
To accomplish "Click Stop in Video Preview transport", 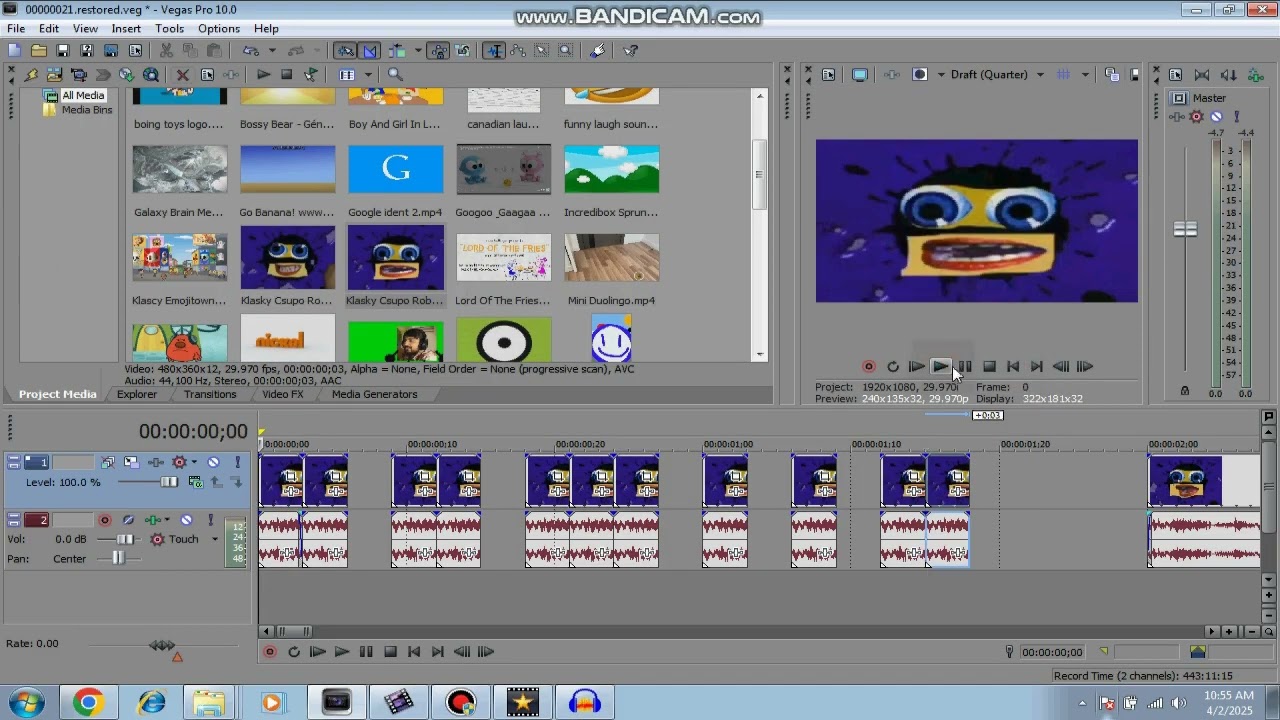I will [x=989, y=367].
